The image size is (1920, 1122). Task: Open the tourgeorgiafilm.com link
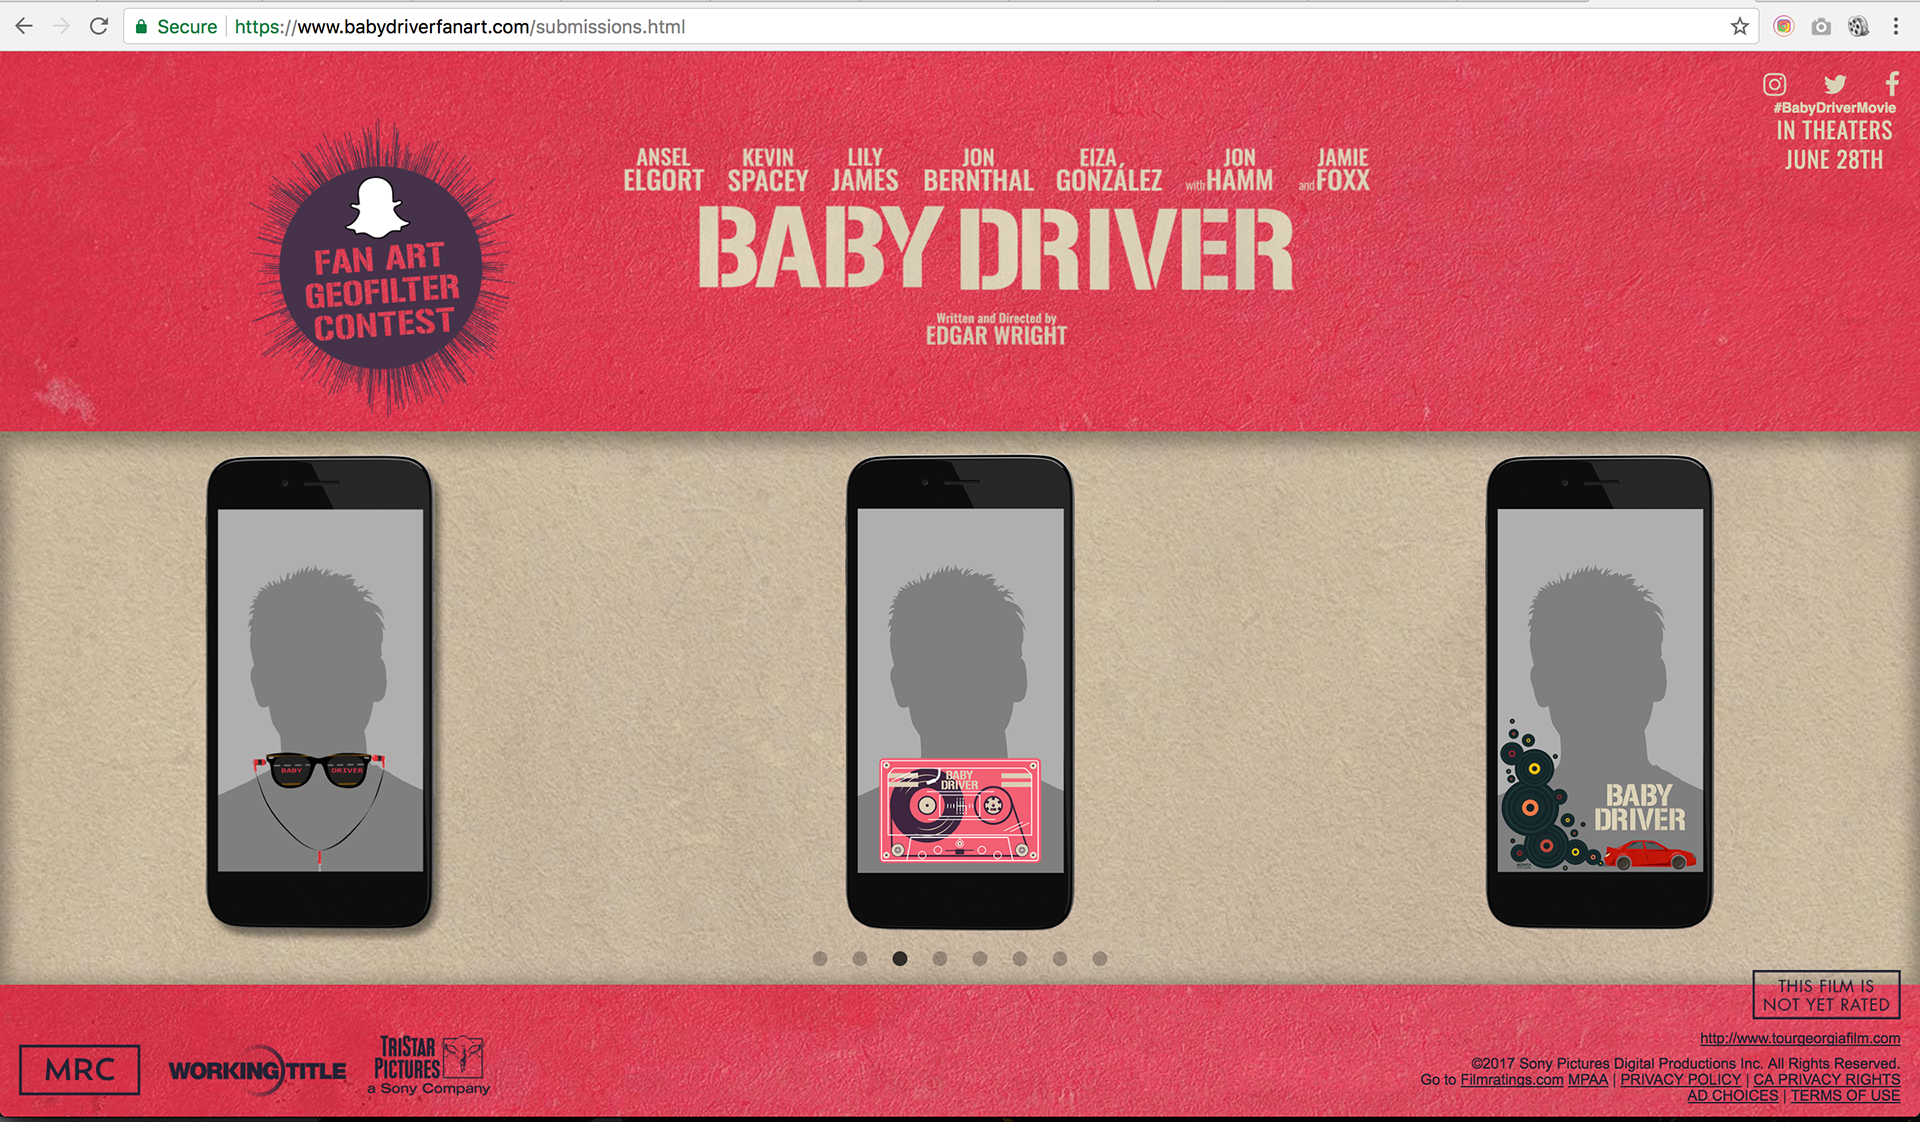tap(1800, 1038)
